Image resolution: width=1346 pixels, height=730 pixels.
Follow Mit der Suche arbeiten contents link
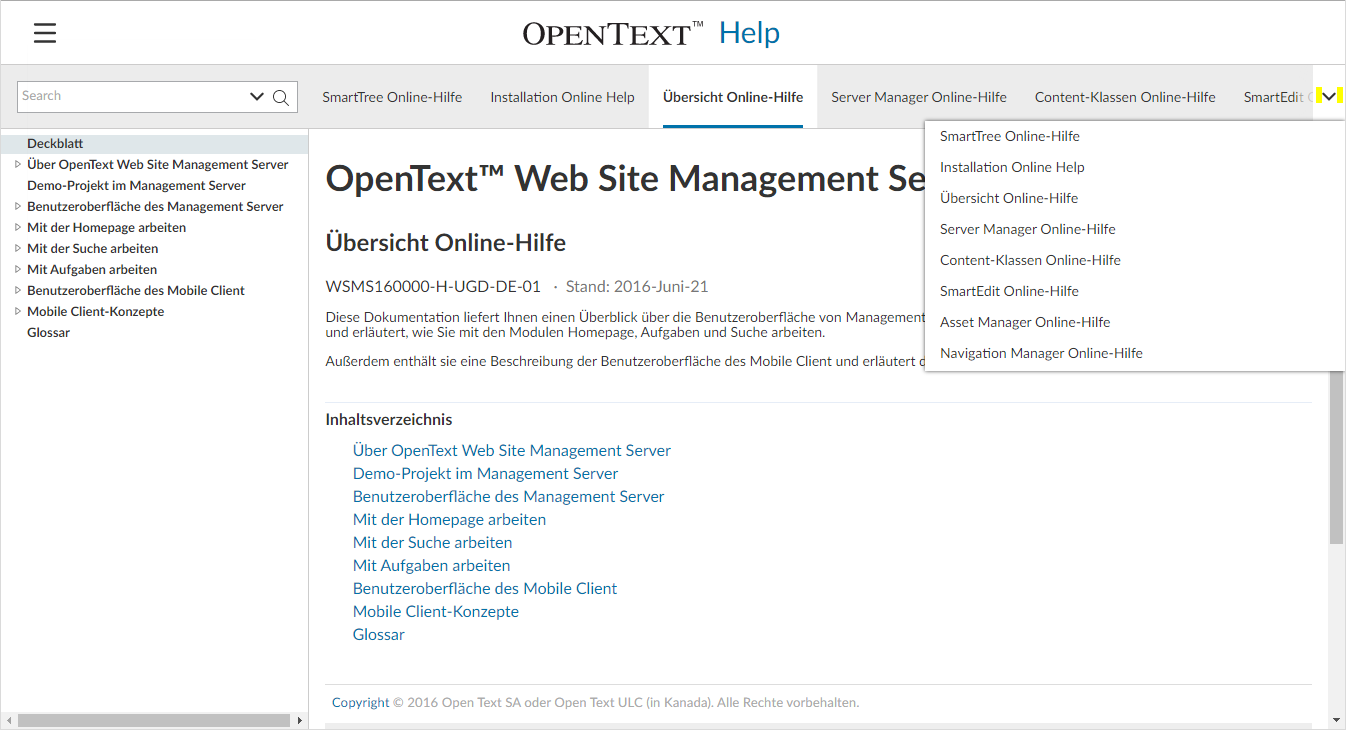point(432,543)
